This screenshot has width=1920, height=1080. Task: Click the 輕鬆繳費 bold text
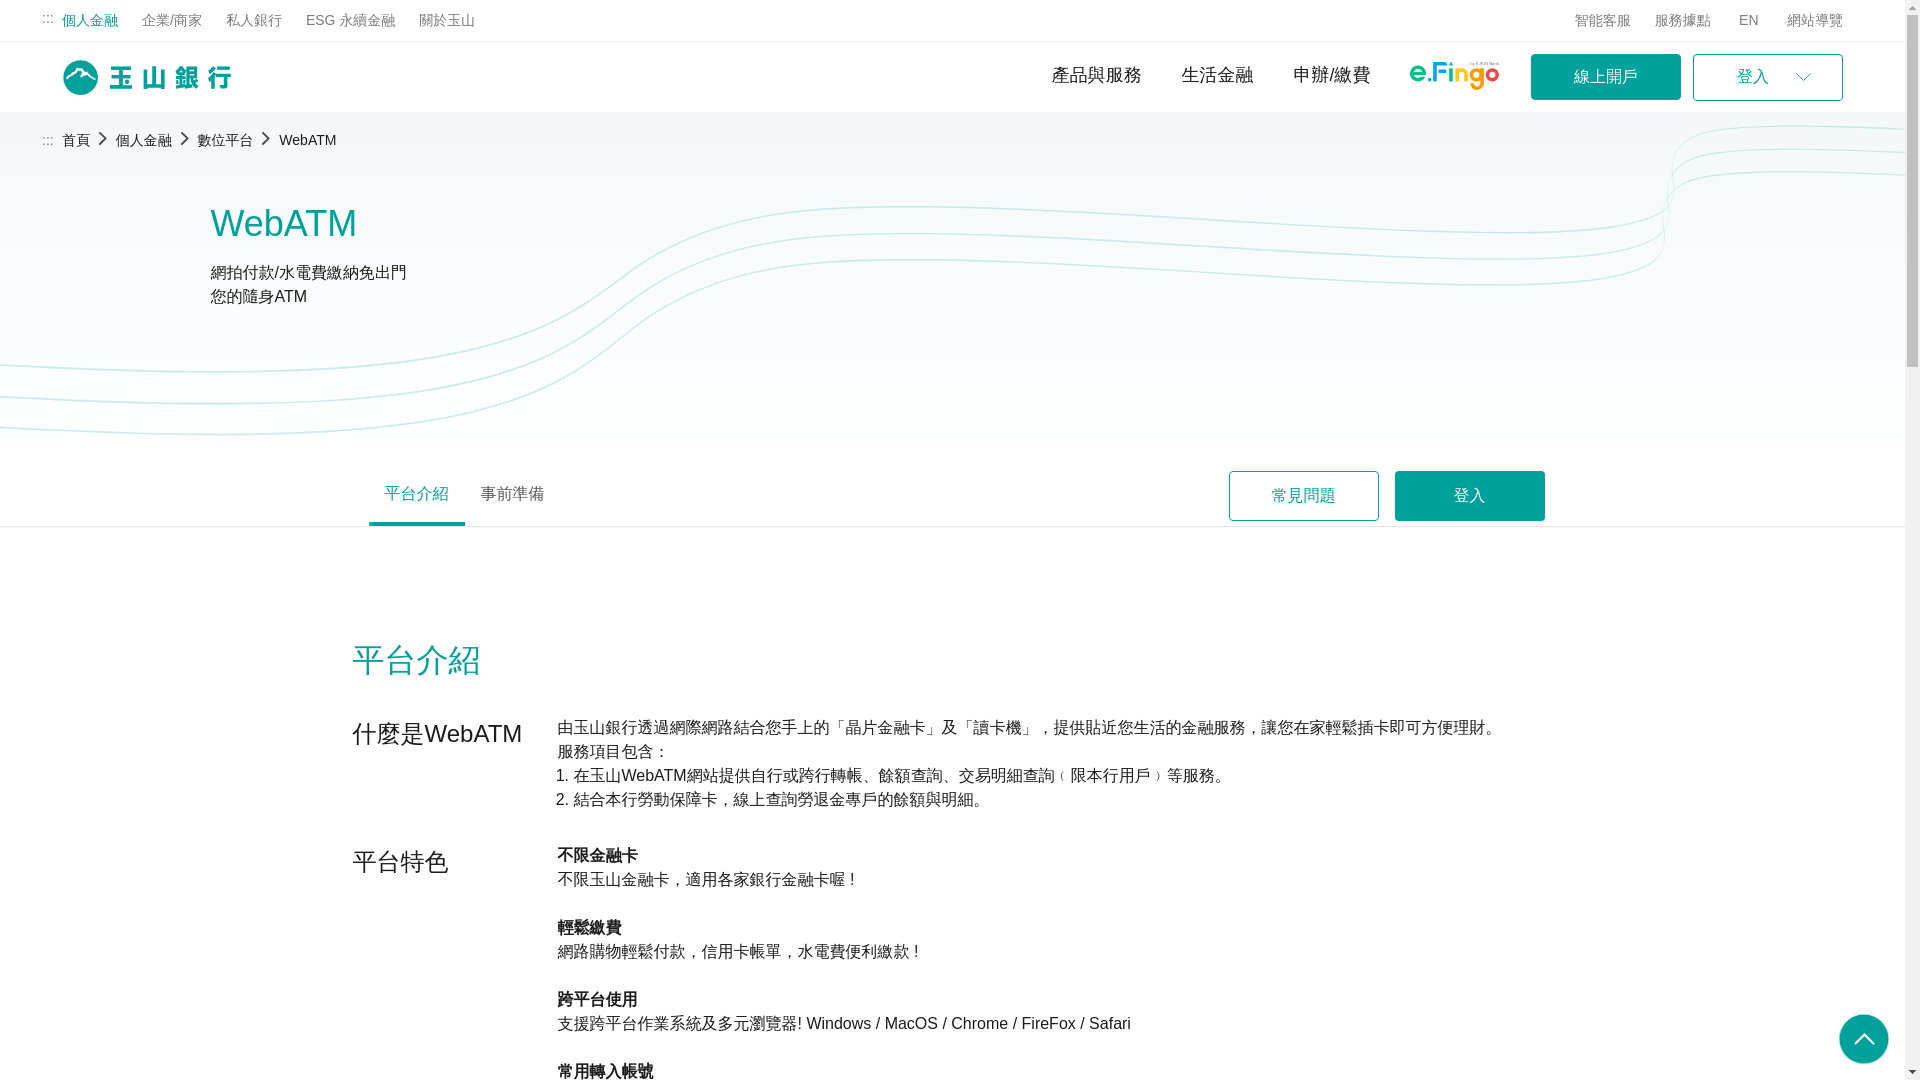coord(589,928)
